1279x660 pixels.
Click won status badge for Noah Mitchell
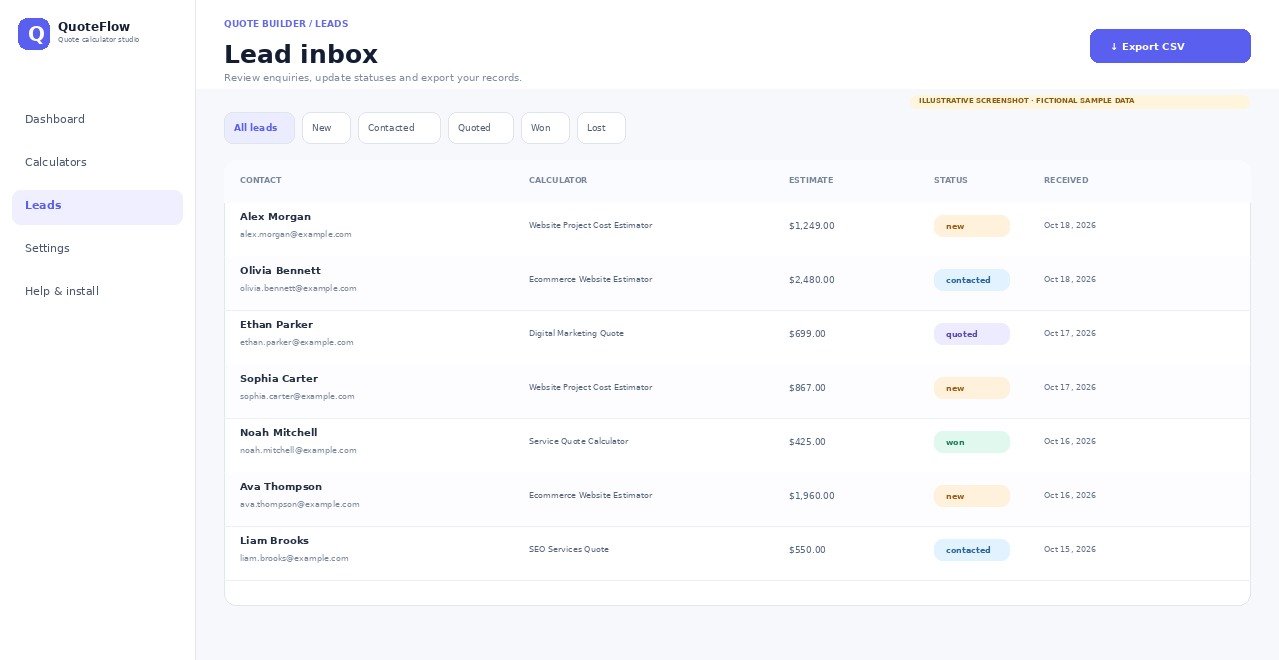pyautogui.click(x=972, y=442)
